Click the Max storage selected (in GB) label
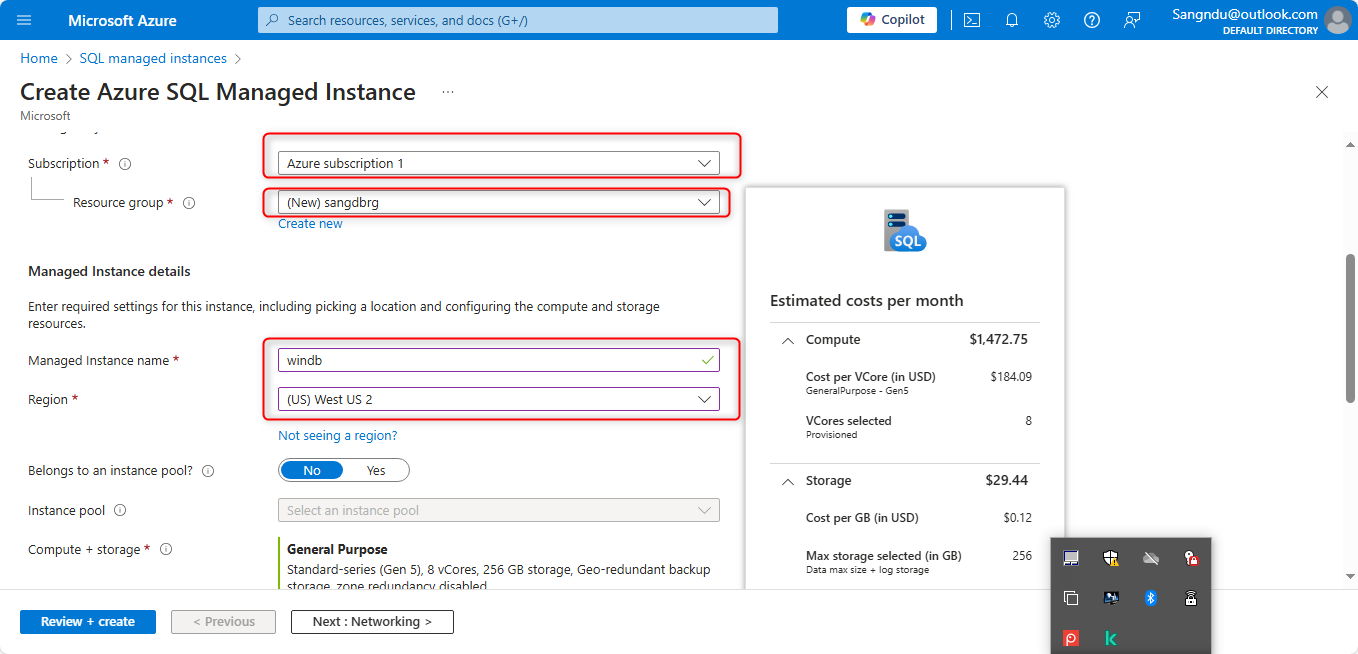This screenshot has width=1358, height=654. (x=883, y=556)
